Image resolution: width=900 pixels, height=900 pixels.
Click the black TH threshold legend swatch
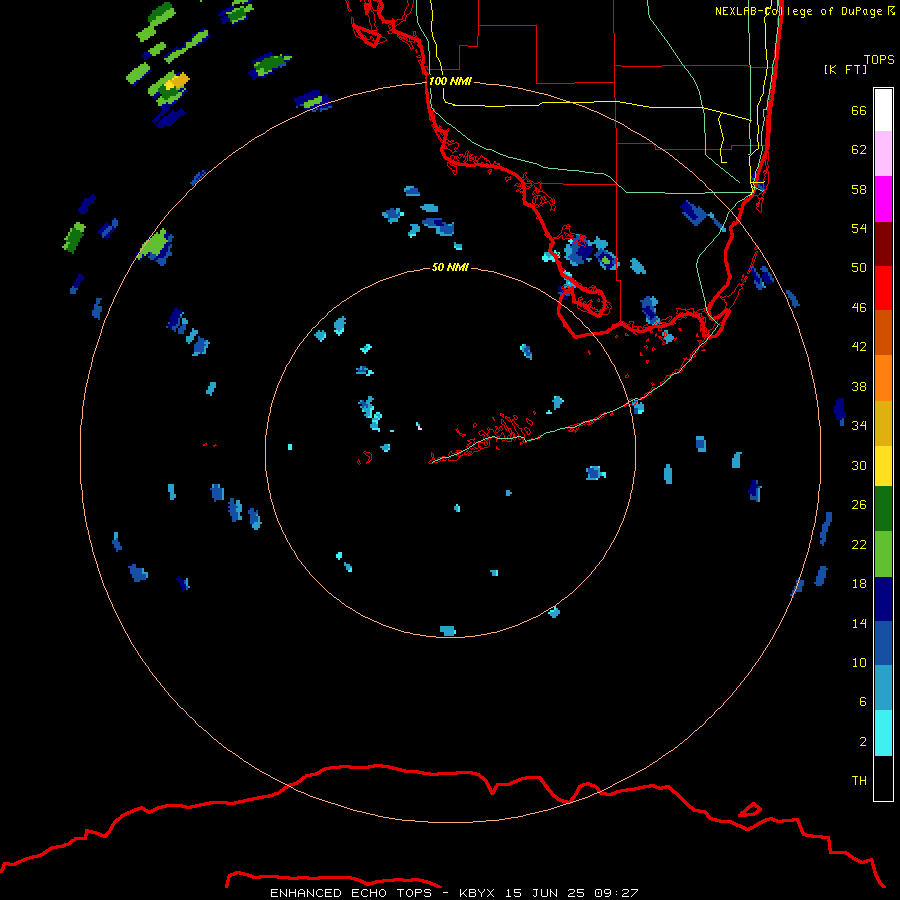tap(883, 778)
